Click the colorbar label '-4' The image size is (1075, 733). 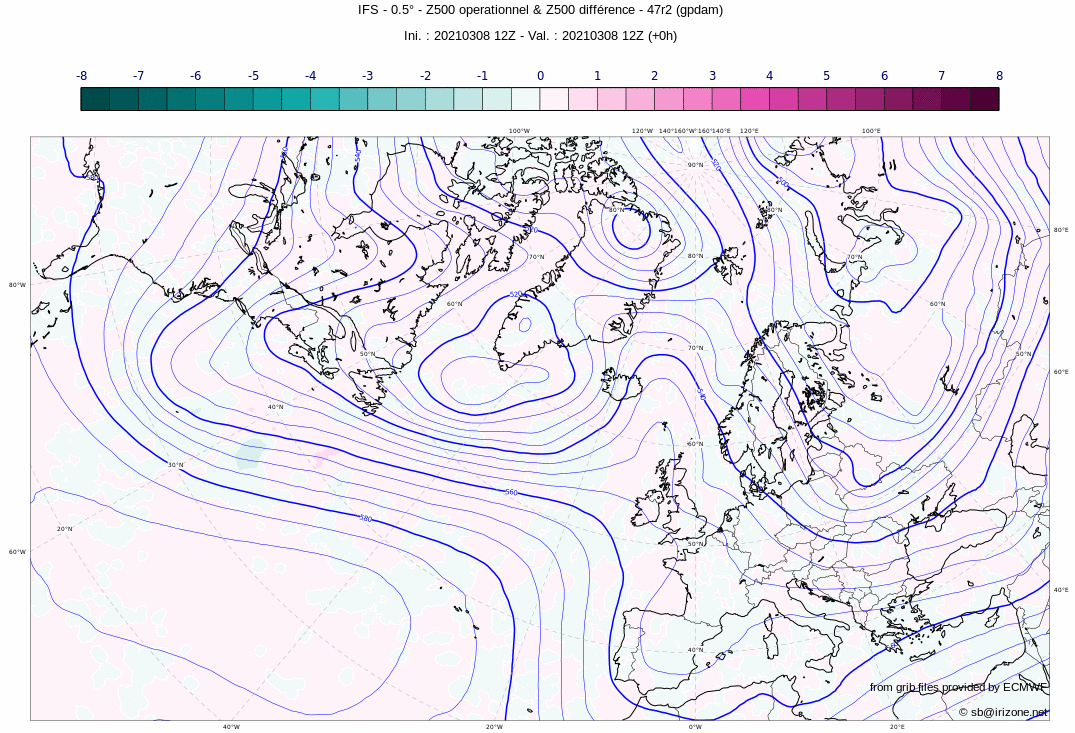pyautogui.click(x=311, y=76)
